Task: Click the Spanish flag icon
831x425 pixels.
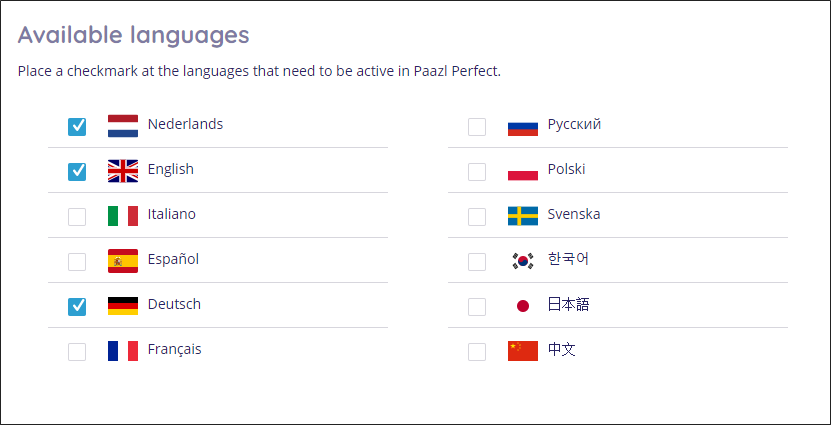Action: click(123, 261)
